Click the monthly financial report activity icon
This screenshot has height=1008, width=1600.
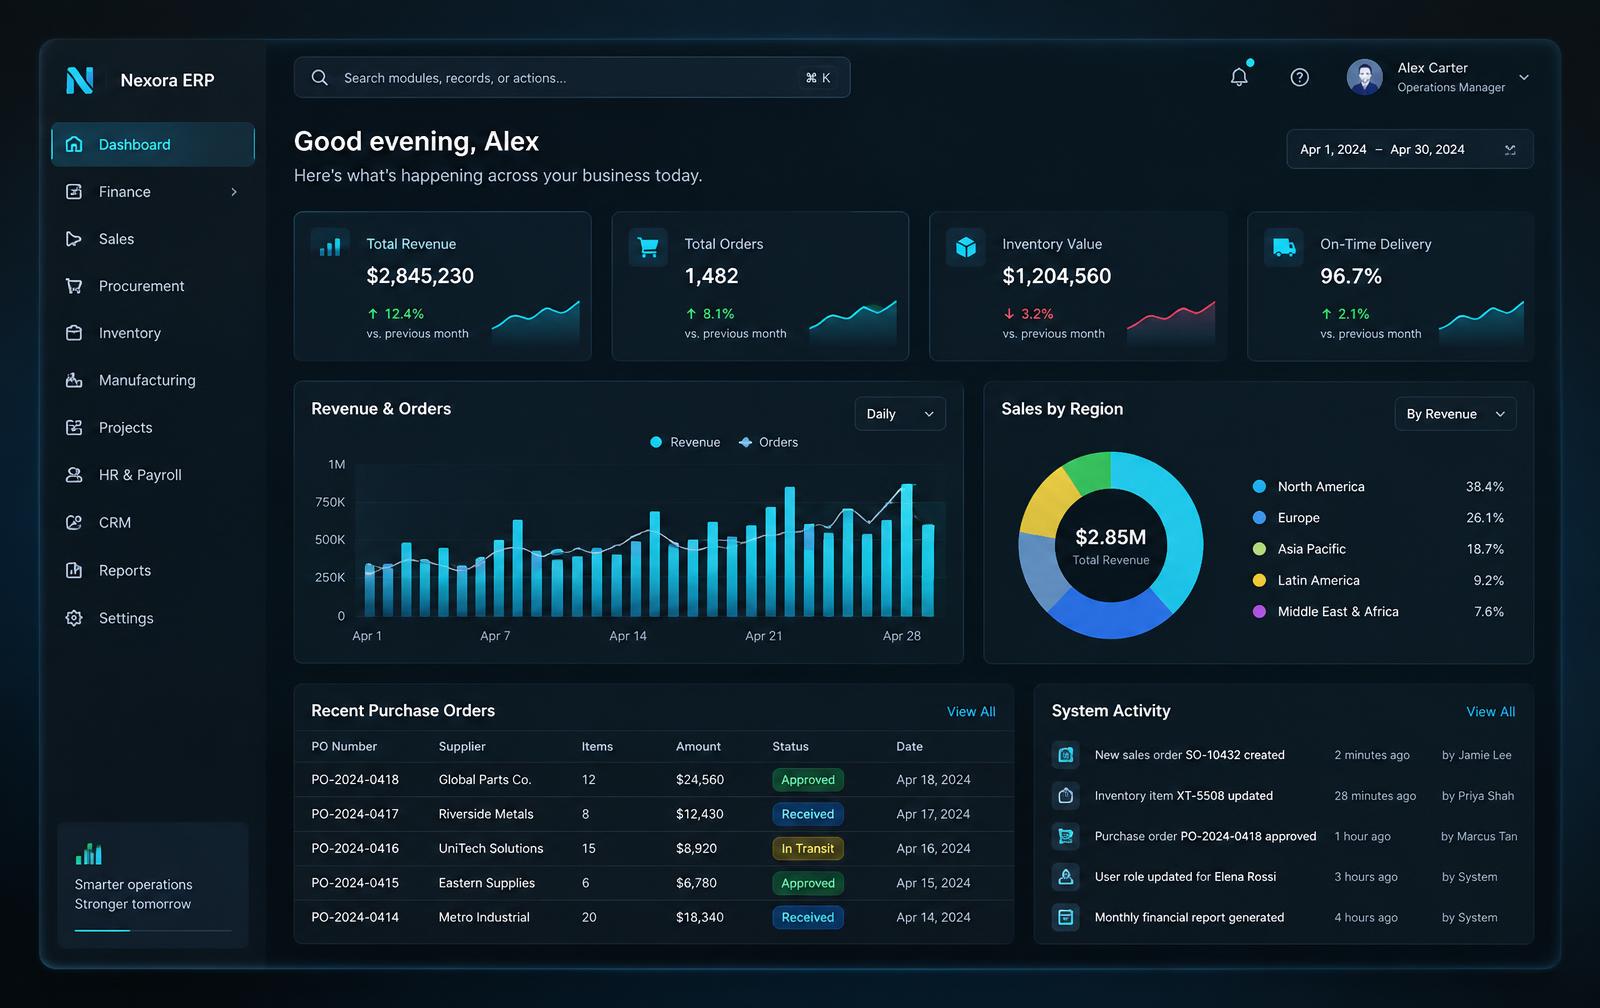(x=1066, y=917)
